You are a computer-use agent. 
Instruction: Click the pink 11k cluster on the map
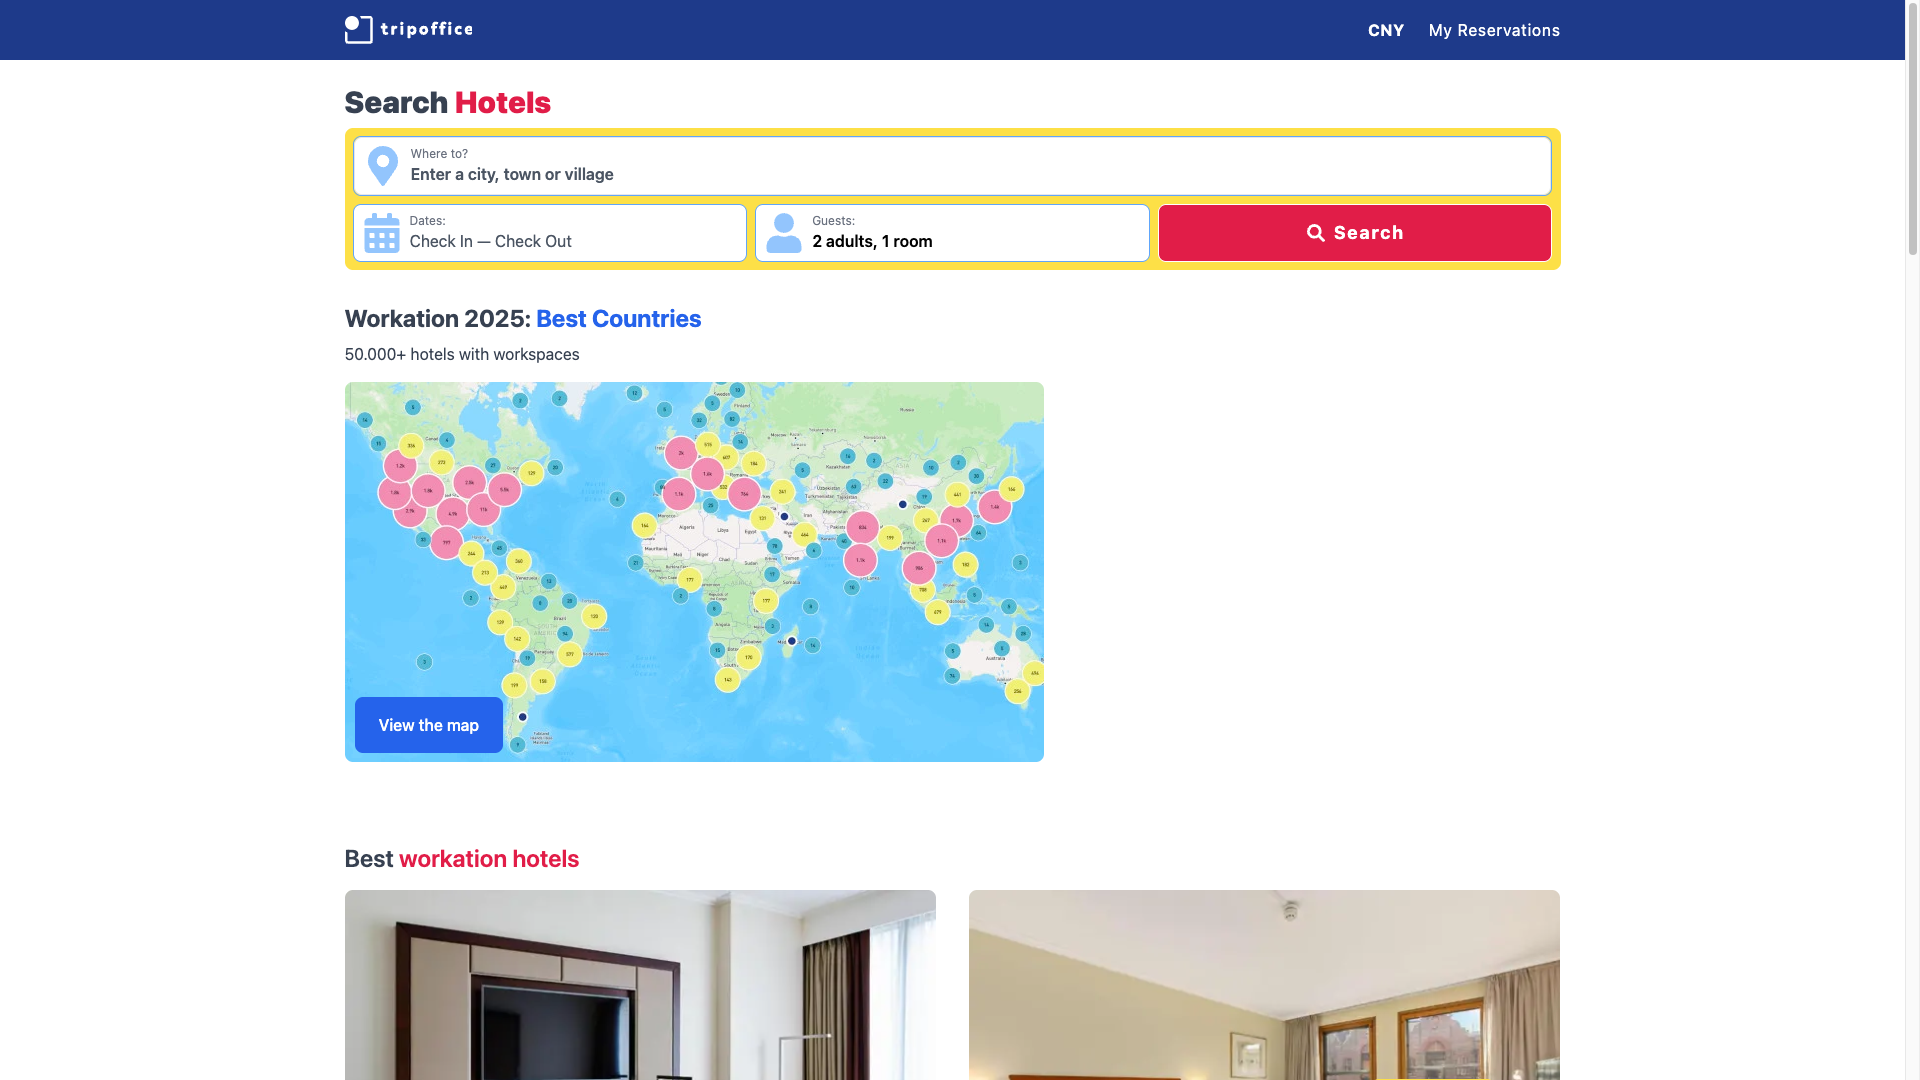point(483,510)
